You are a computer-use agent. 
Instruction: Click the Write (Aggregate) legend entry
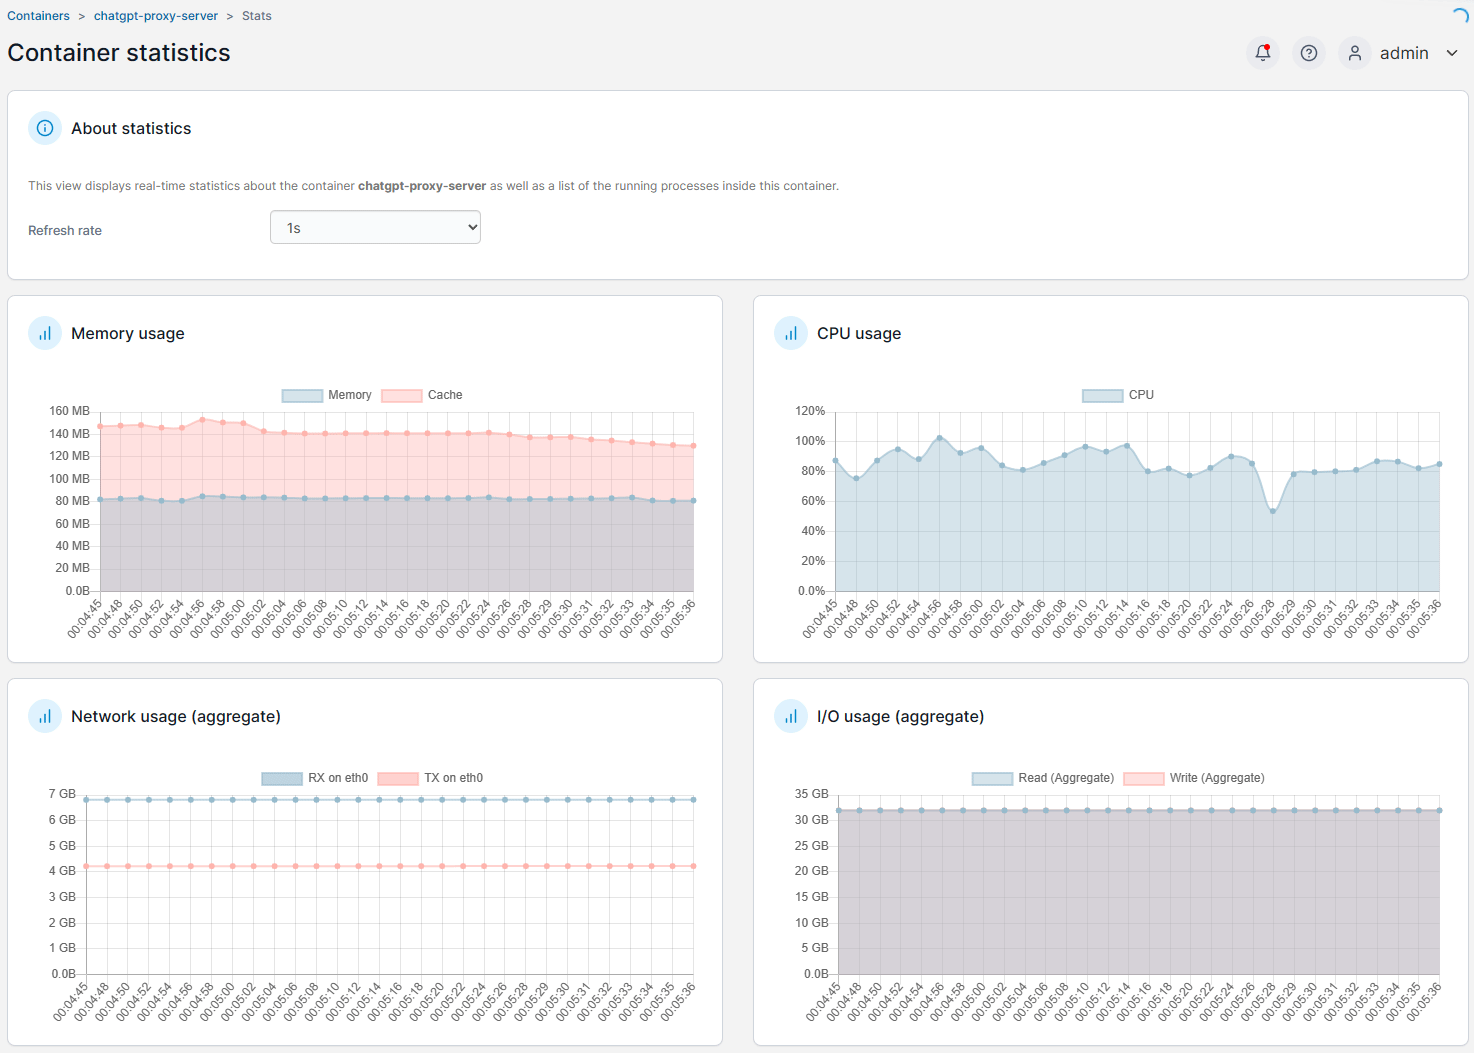pyautogui.click(x=1216, y=778)
